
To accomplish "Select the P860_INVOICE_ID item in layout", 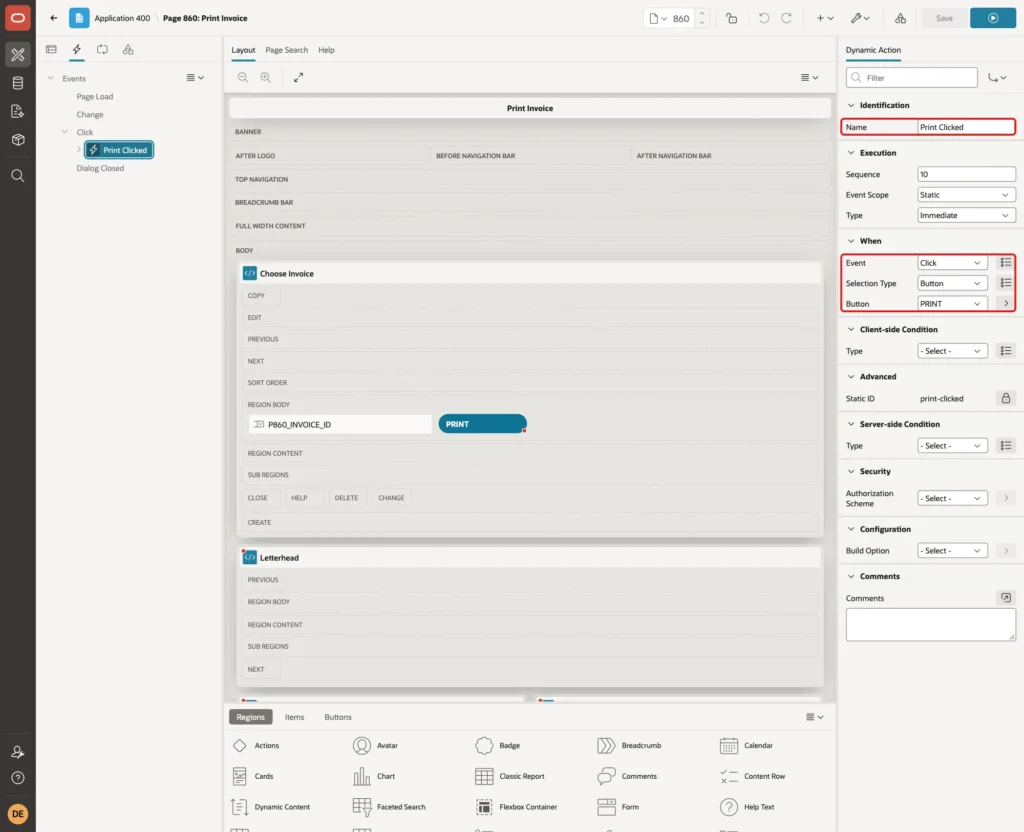I will (340, 424).
